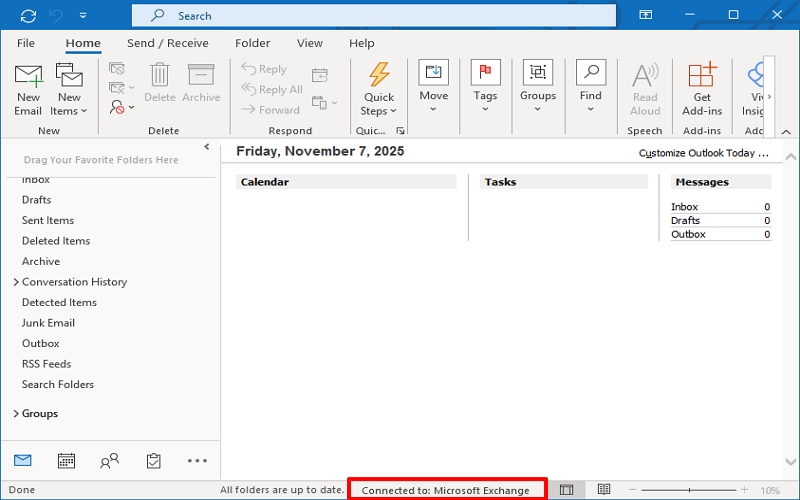Screen dimensions: 800x500
Task: Open the Junk dropdown
Action: (121, 107)
